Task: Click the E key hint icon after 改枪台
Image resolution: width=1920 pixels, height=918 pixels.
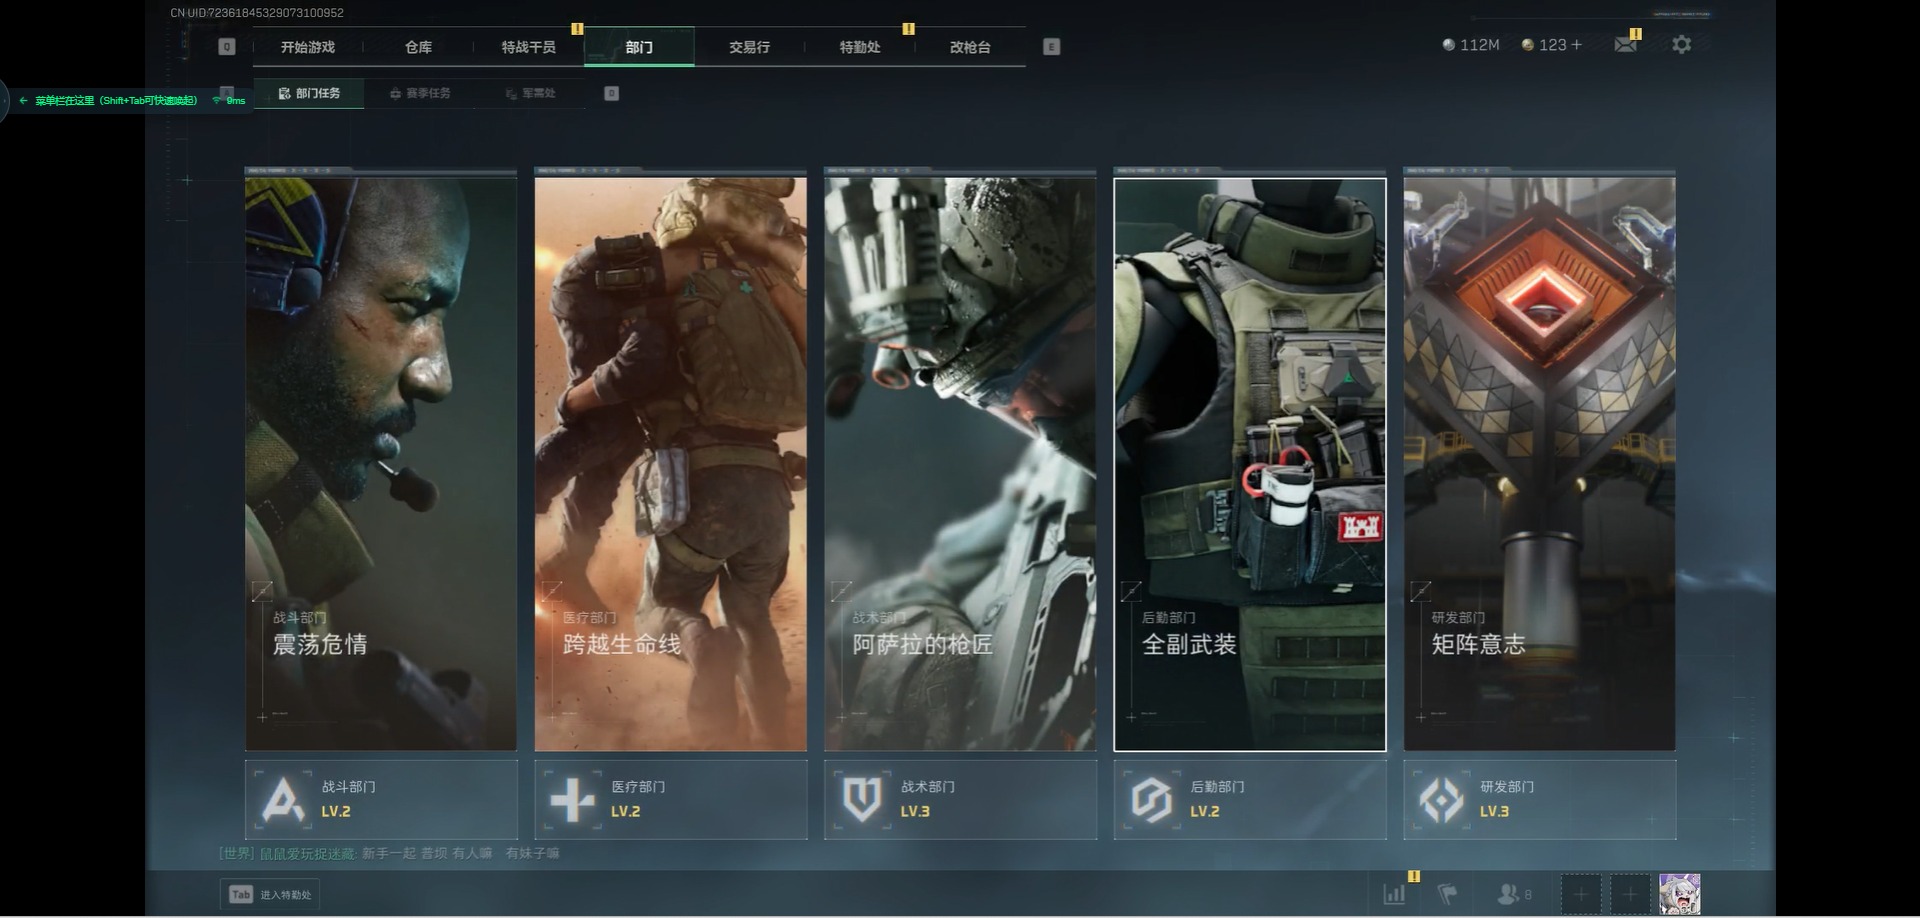Action: [1051, 47]
